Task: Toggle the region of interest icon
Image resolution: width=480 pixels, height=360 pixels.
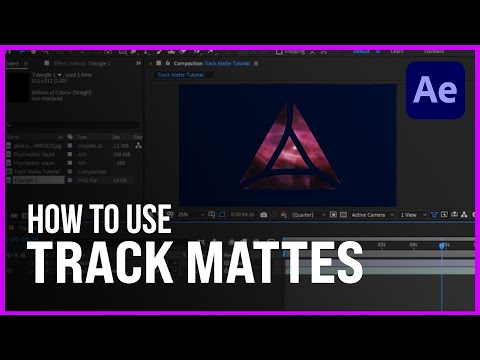Action: tap(333, 215)
